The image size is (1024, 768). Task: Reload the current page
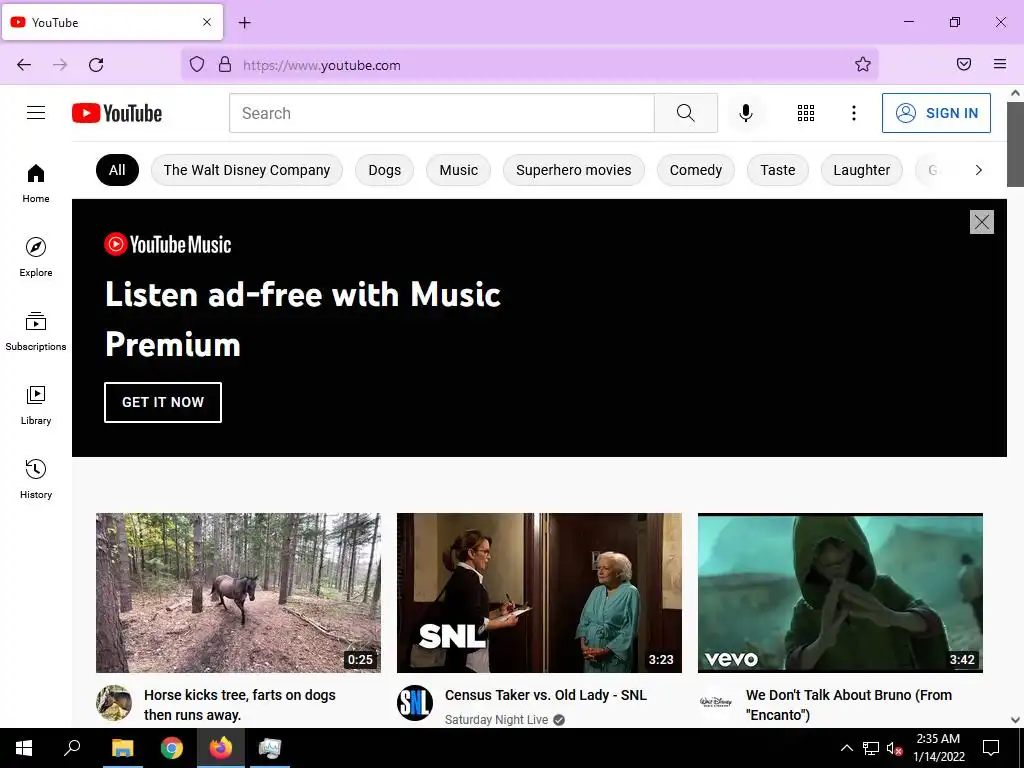(x=96, y=65)
